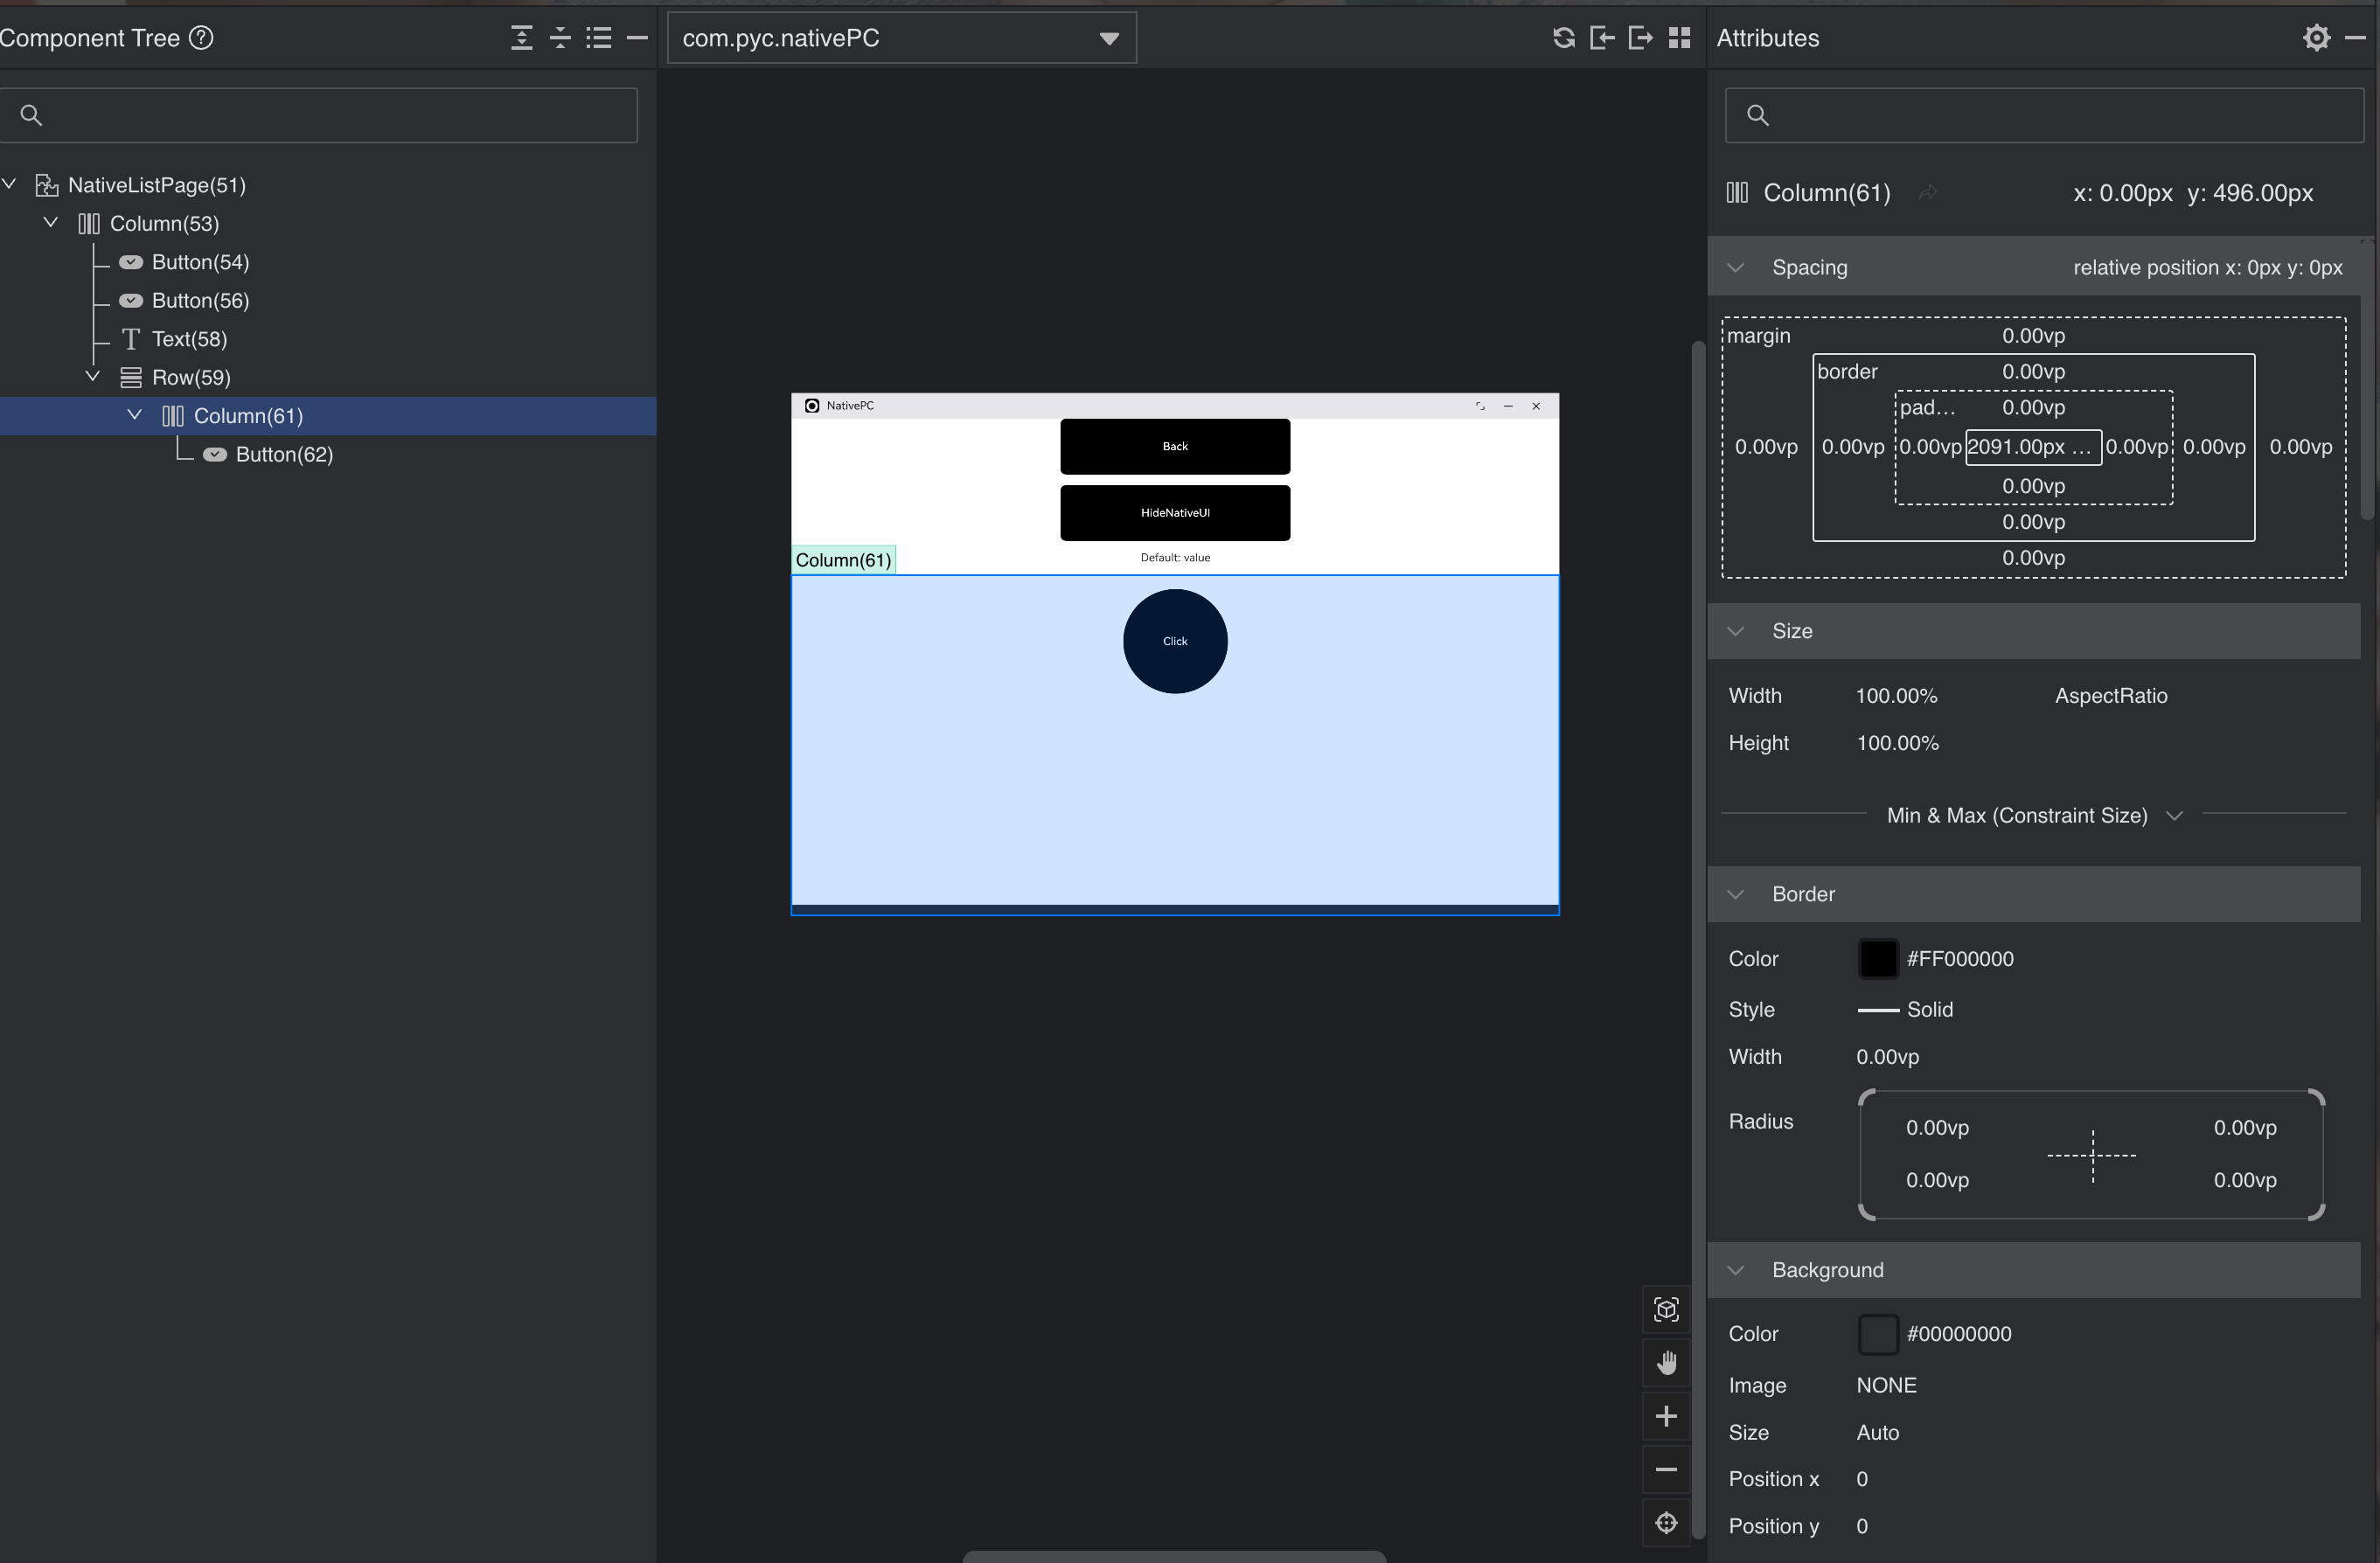Click the collapse all icon in Component Tree
This screenshot has width=2380, height=1563.
click(x=560, y=38)
